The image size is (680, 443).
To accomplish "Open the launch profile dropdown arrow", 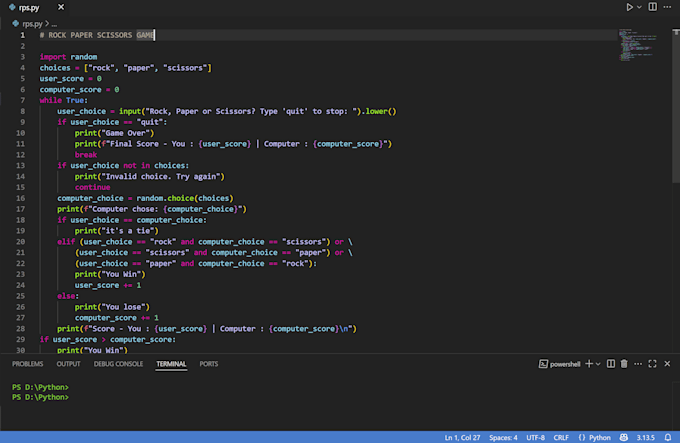I will click(598, 364).
